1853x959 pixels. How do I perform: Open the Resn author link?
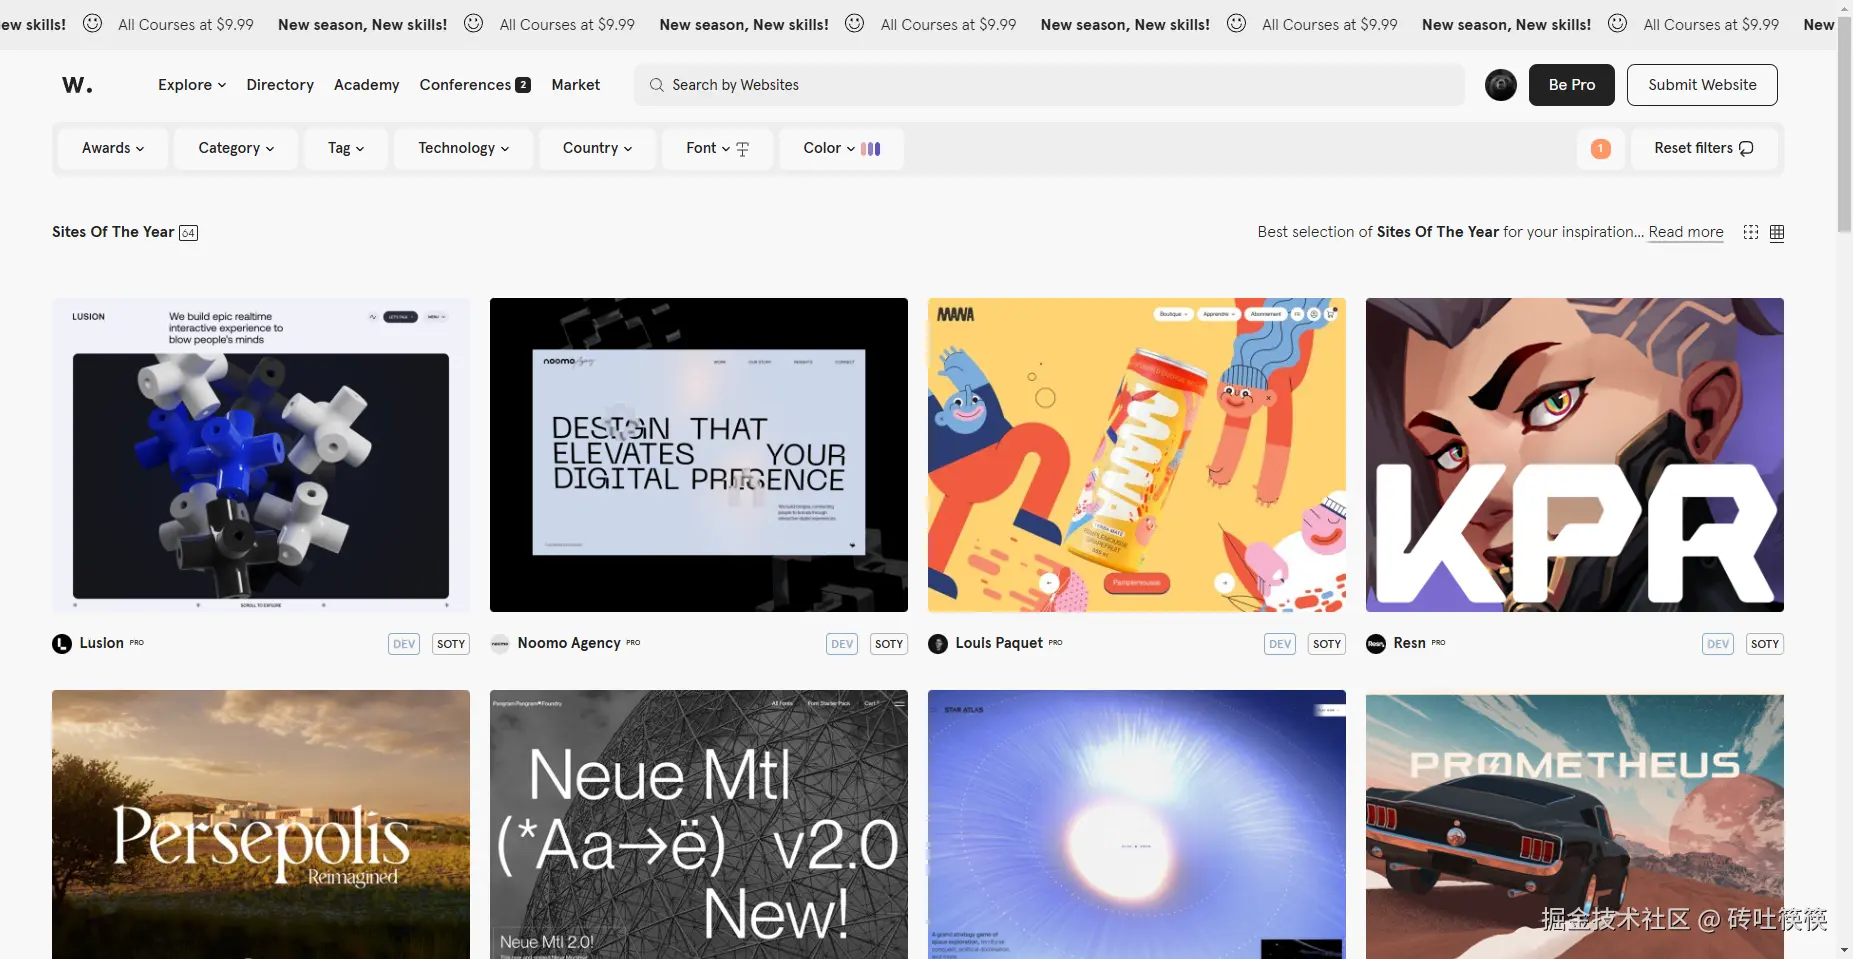pos(1410,643)
